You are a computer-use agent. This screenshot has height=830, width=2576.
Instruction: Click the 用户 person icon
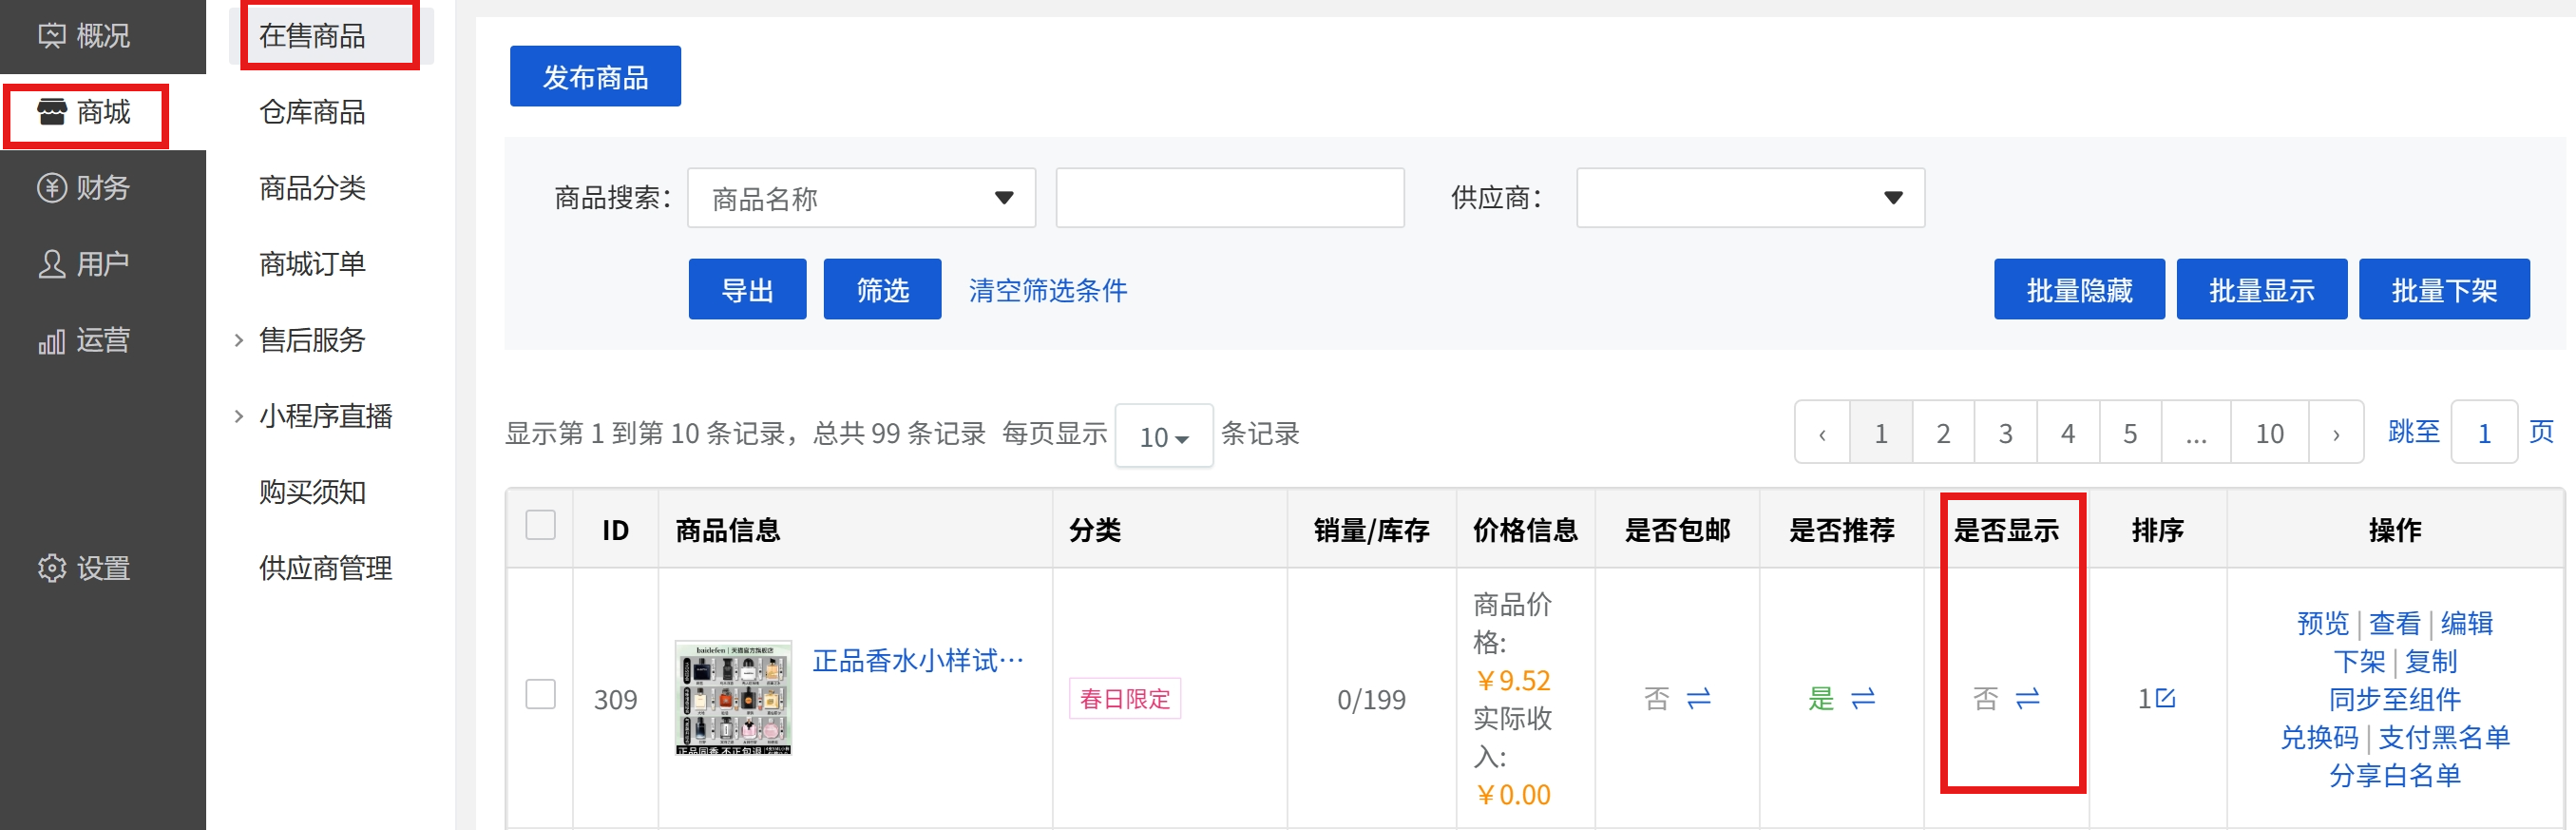click(51, 264)
